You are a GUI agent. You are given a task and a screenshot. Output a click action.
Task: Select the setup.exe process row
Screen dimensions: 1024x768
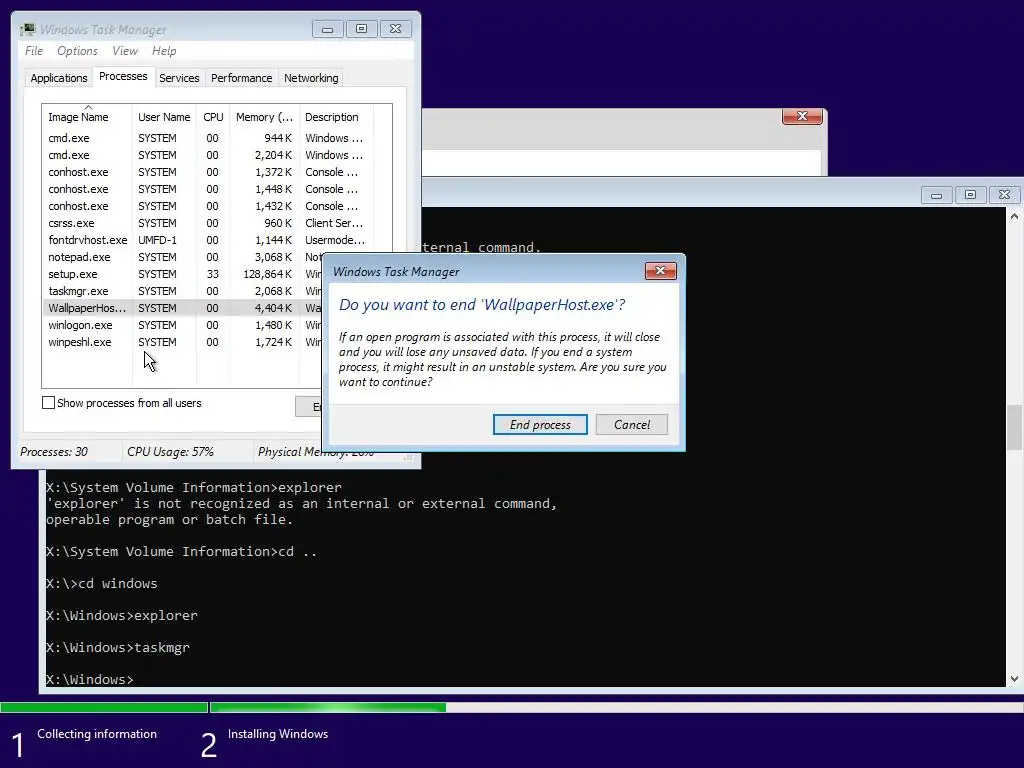point(183,274)
